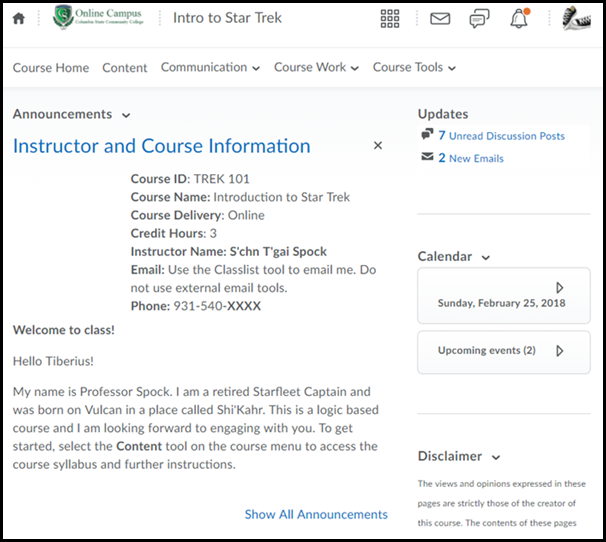
Task: Click the Course Delivery: Online line
Action: 198,215
